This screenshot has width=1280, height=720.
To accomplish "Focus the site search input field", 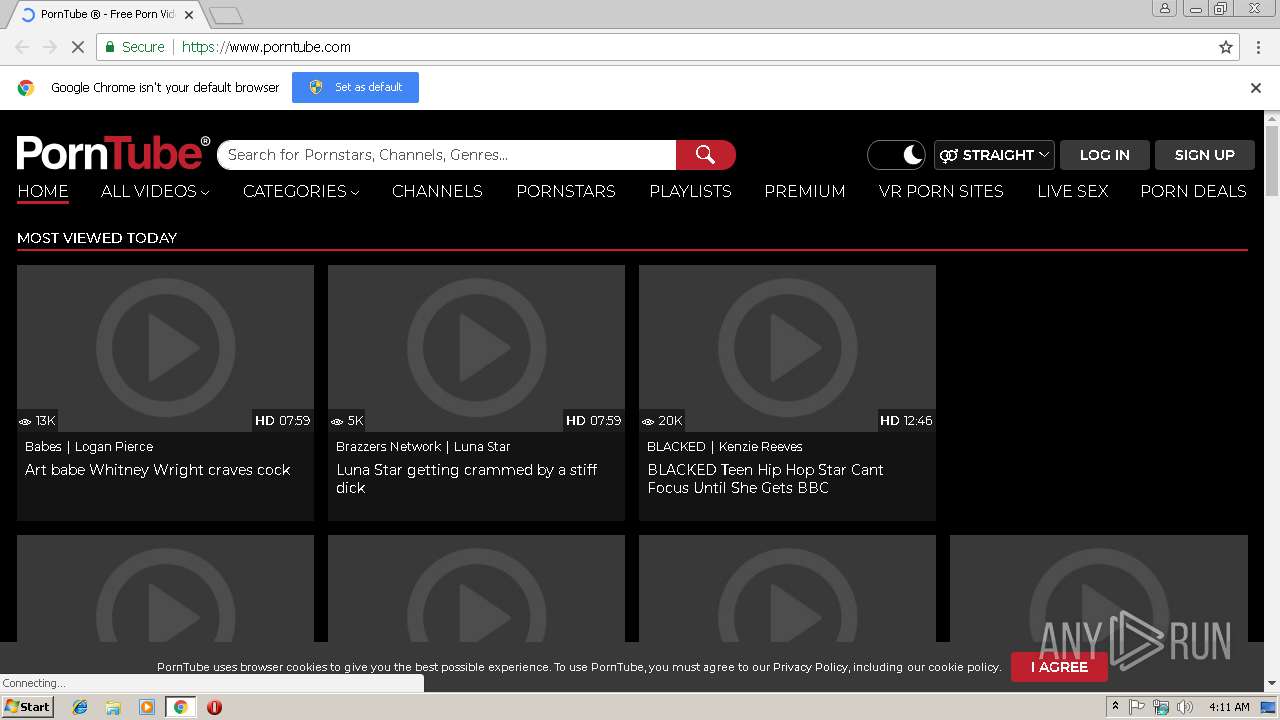I will 446,155.
